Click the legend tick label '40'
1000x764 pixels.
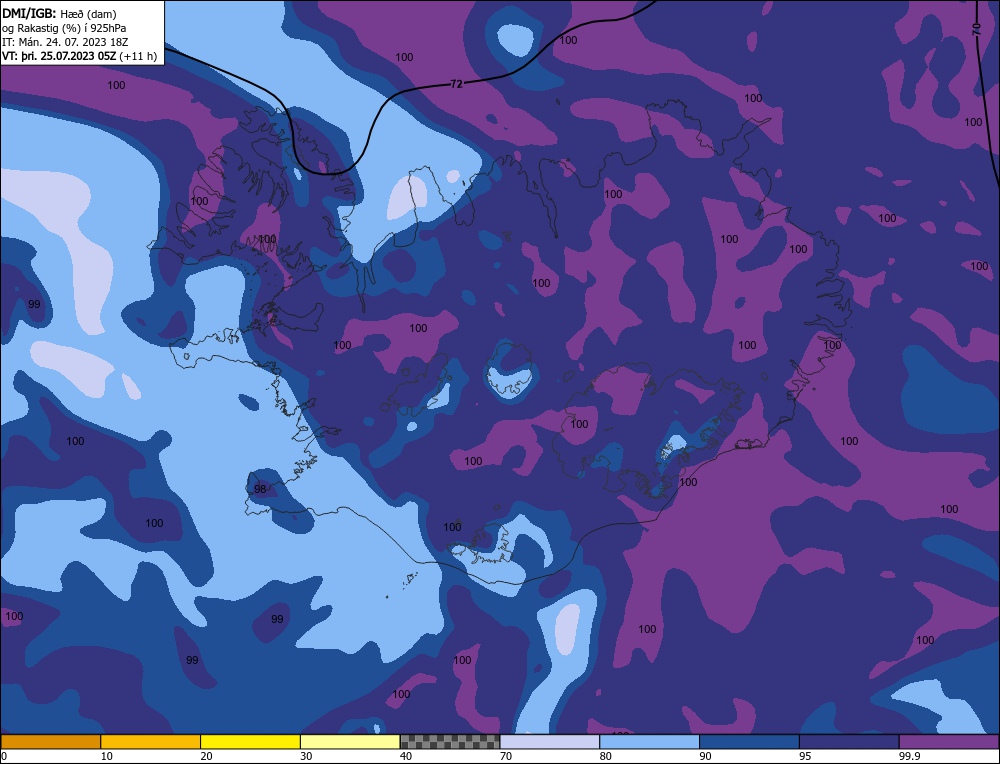tap(406, 756)
